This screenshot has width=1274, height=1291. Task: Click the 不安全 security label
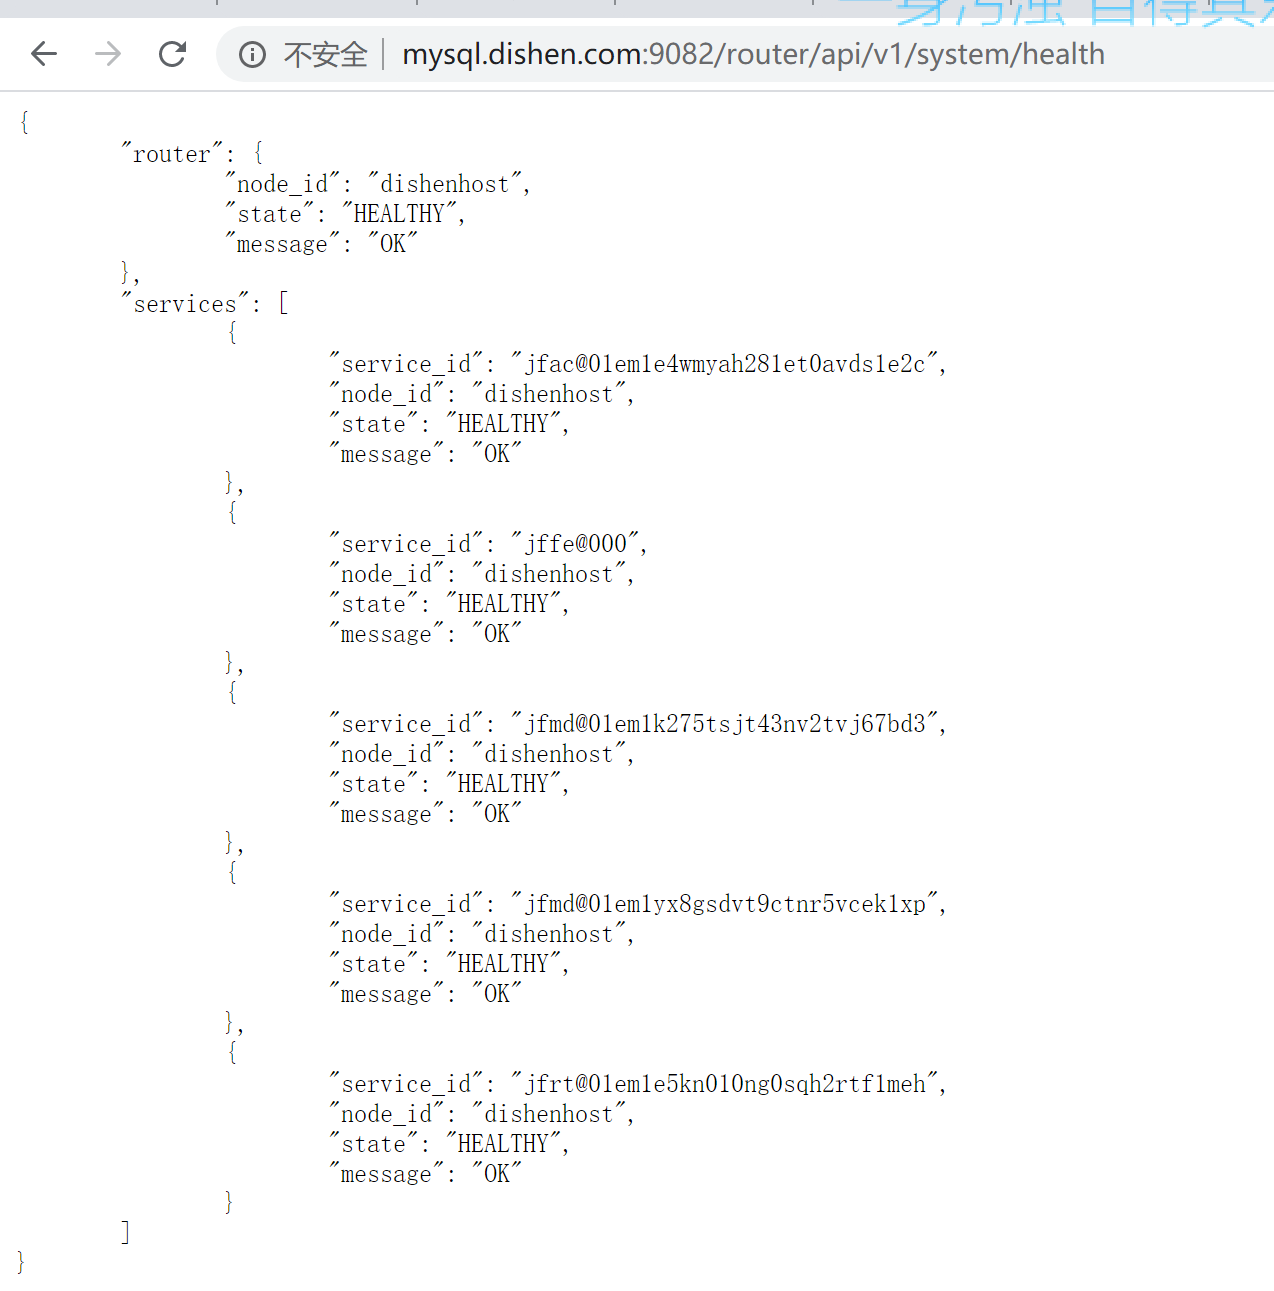click(x=326, y=54)
